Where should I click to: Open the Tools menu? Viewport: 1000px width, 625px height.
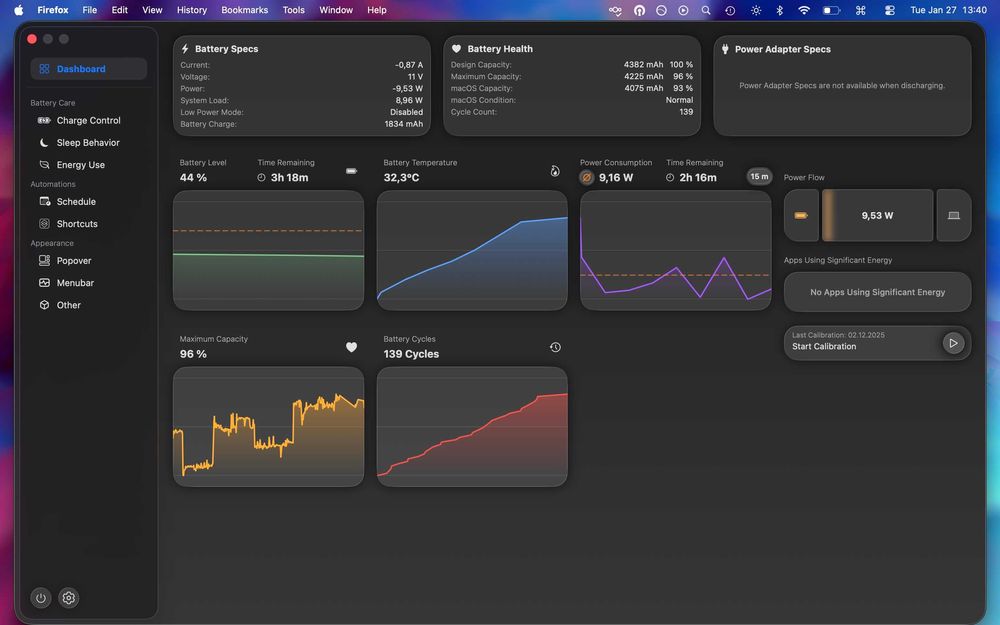294,10
